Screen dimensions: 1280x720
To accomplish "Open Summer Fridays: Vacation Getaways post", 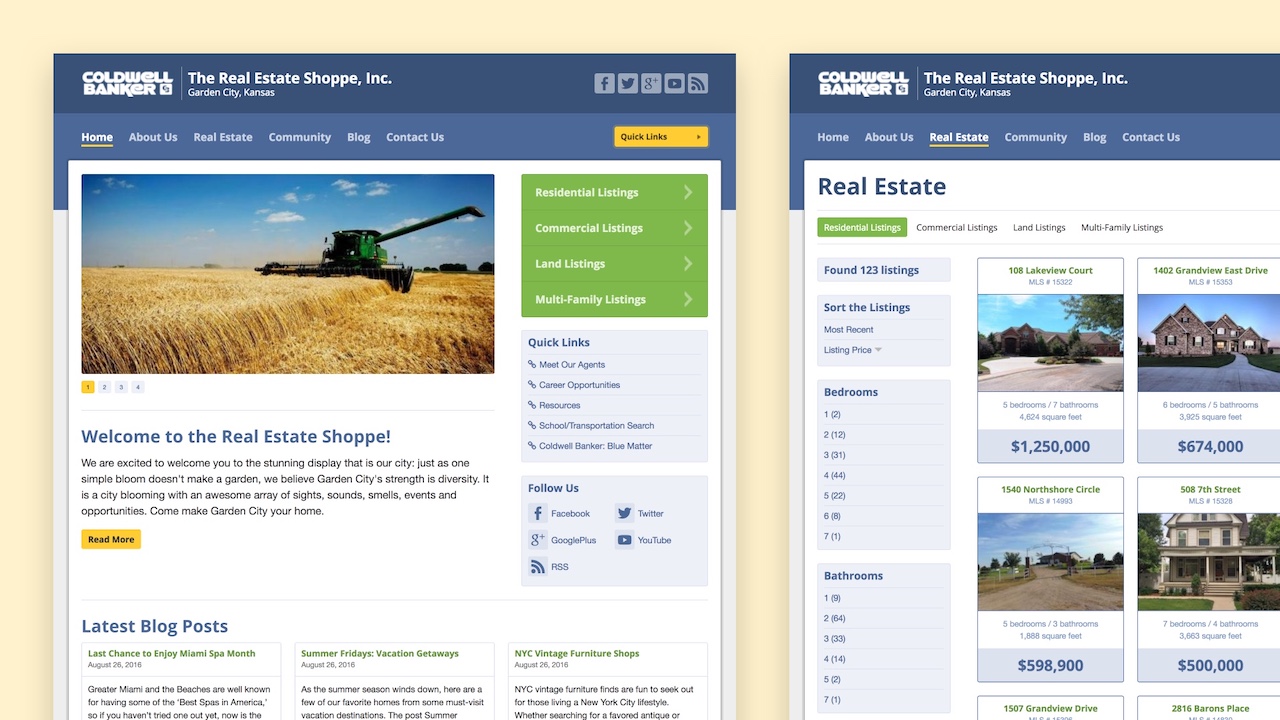I will pos(380,653).
